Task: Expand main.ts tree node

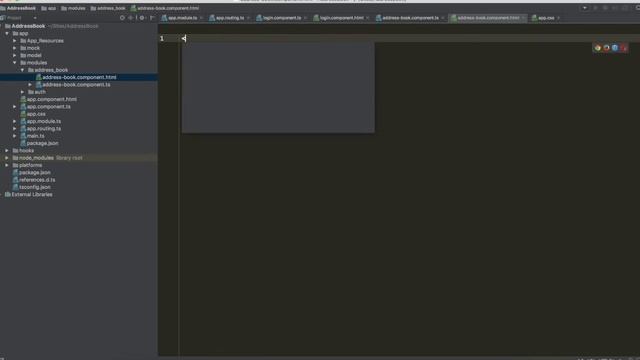Action: point(15,136)
